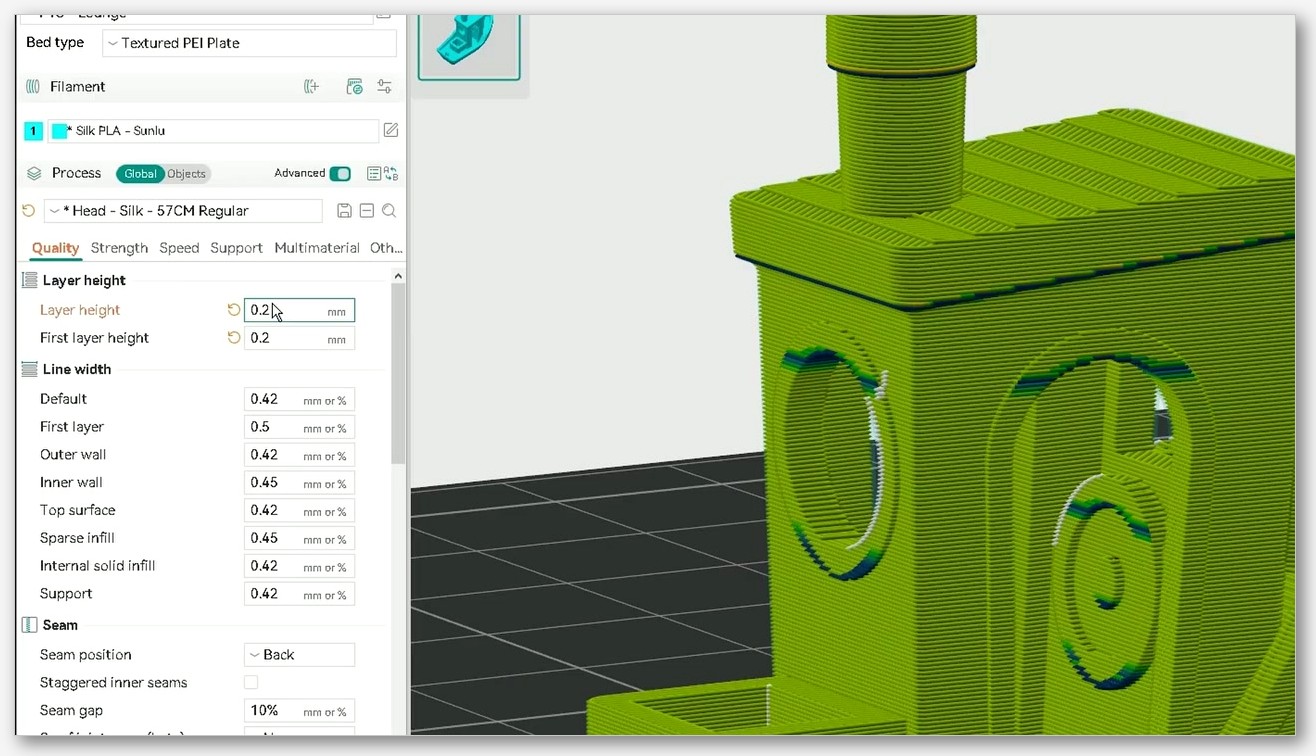Screen dimensions: 1316x756
Task: Reset Layer height to default value
Action: (234, 310)
